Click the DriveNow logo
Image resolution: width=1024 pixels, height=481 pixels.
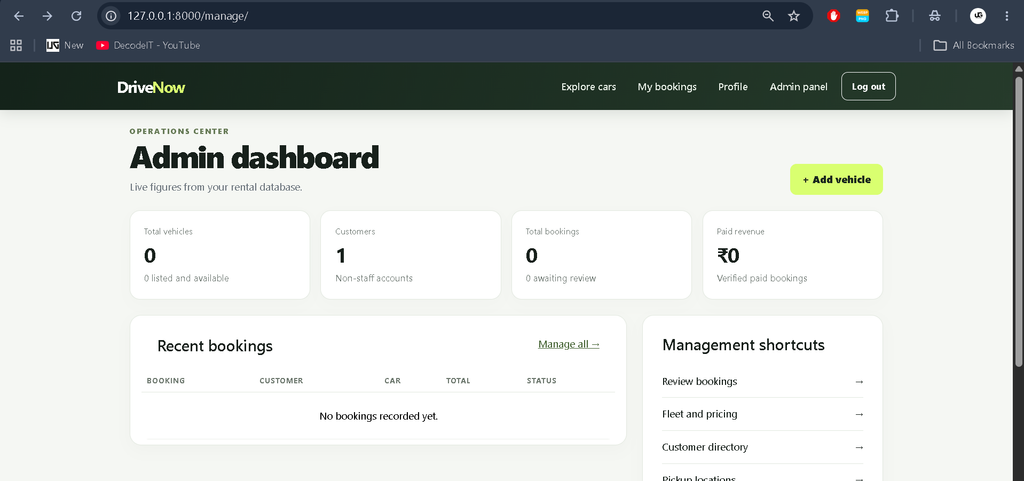[152, 87]
